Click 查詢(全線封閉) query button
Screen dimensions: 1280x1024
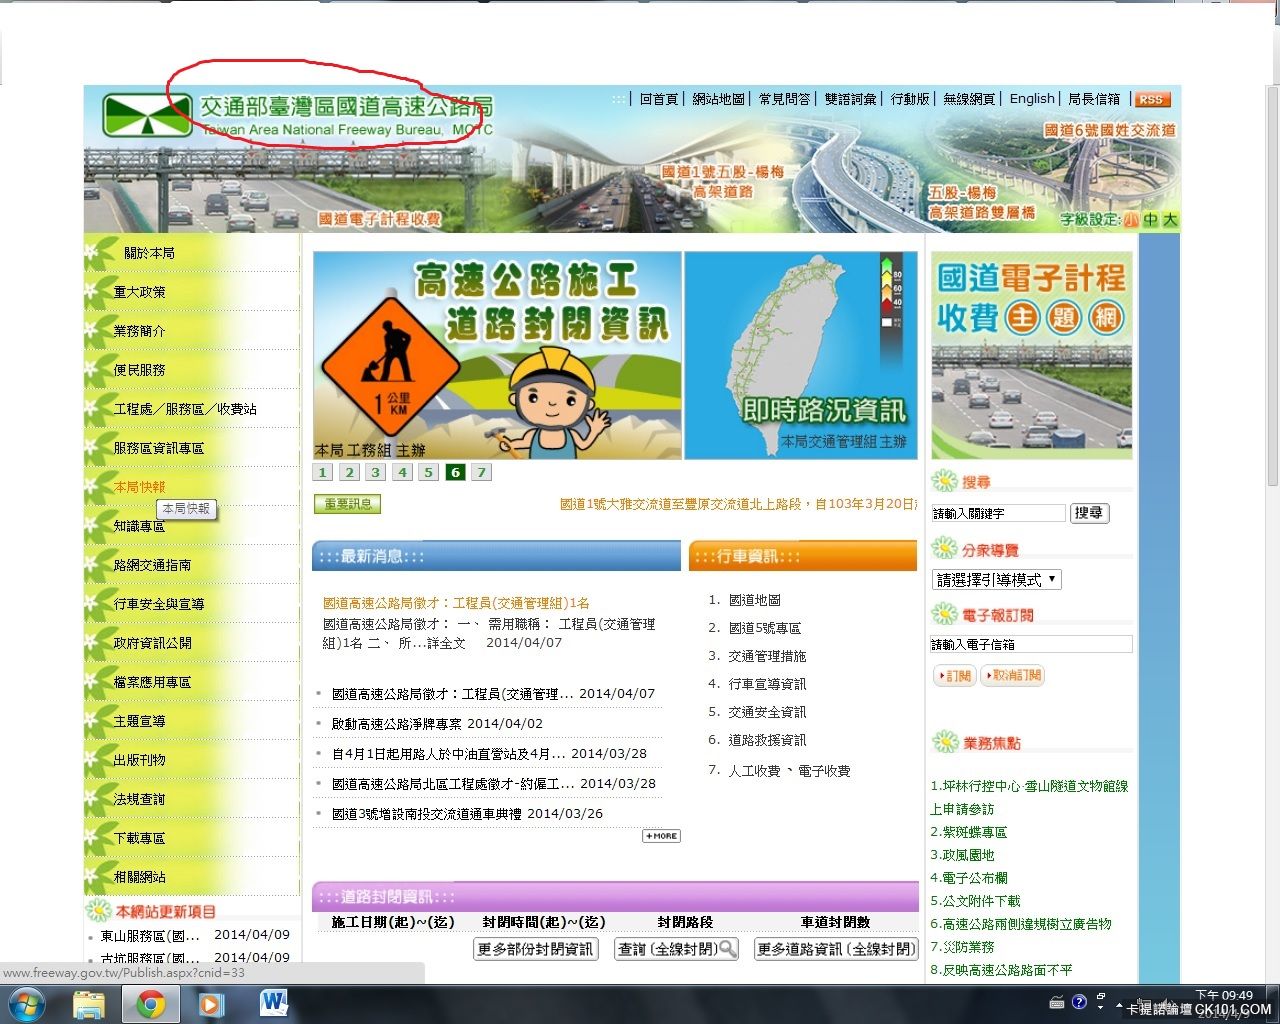(x=676, y=949)
